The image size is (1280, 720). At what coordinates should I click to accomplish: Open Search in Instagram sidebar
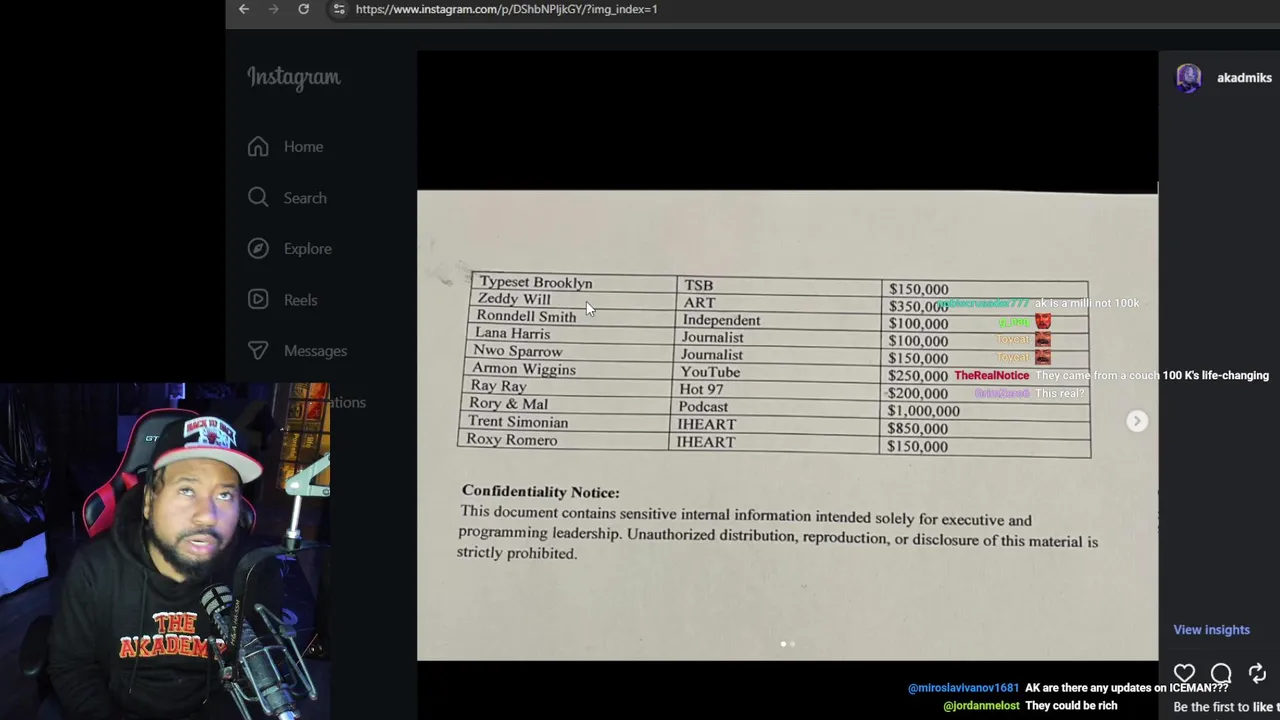[x=305, y=198]
